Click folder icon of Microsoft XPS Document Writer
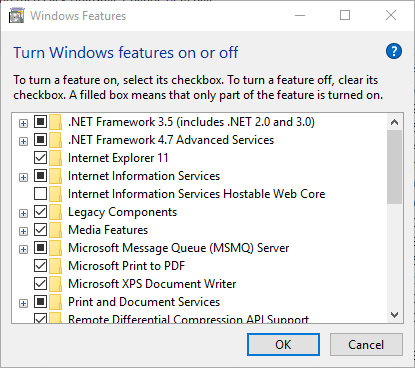The width and height of the screenshot is (415, 368). click(x=55, y=284)
